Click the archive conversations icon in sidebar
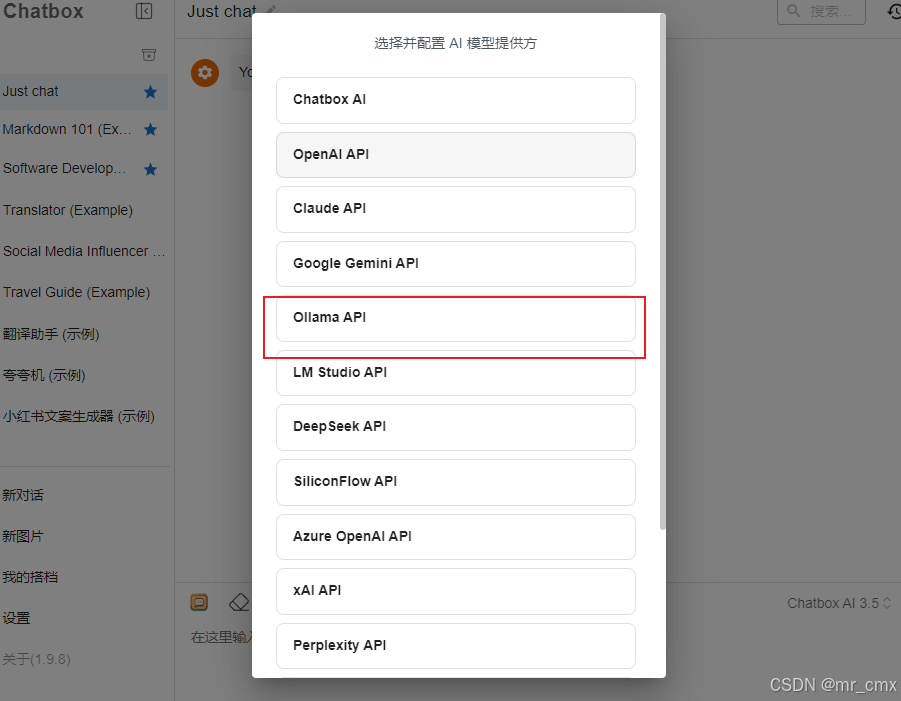Viewport: 901px width, 701px height. pyautogui.click(x=149, y=55)
